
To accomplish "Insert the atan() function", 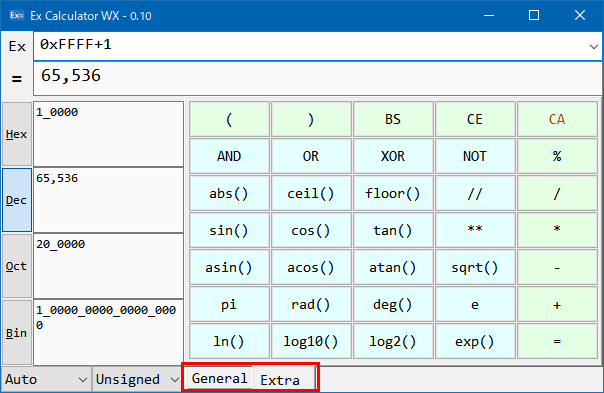I will coord(393,267).
